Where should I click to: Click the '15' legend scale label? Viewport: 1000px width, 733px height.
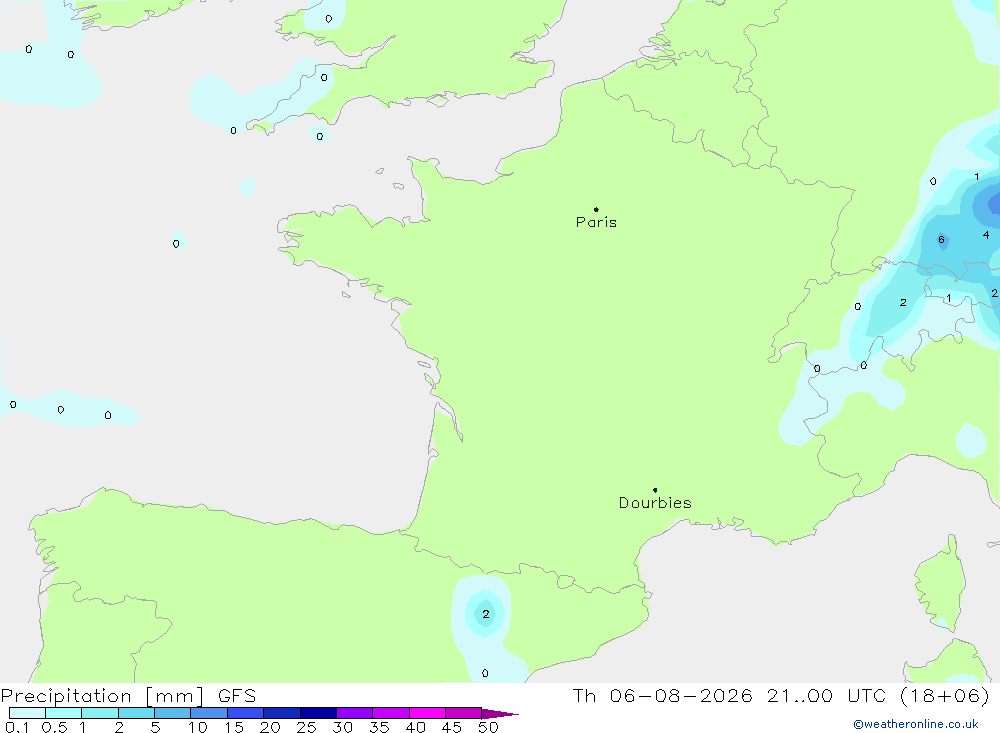pos(234,727)
